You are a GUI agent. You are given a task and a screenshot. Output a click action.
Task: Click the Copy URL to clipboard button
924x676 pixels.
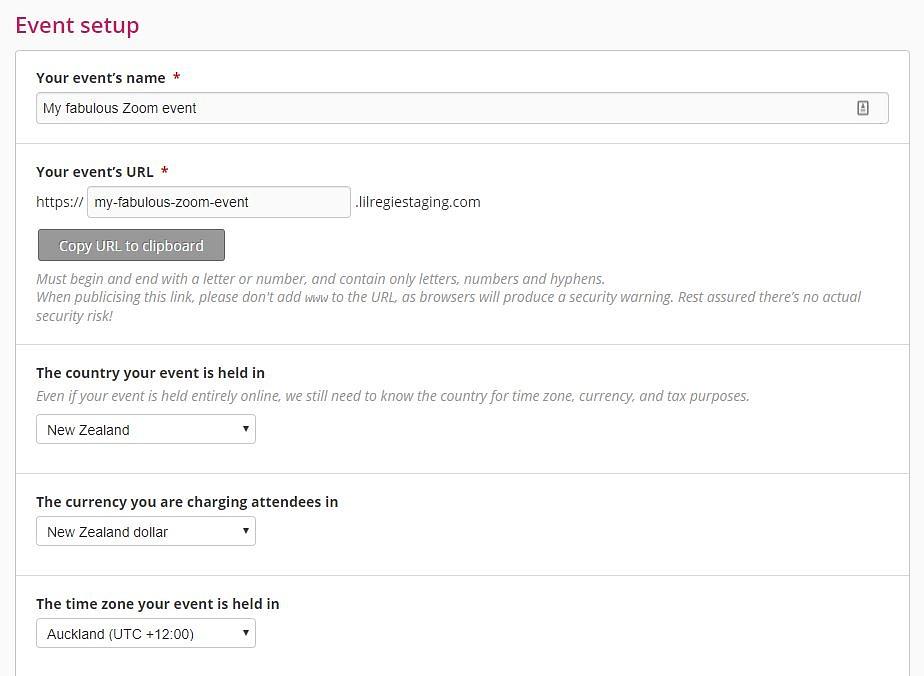tap(131, 245)
